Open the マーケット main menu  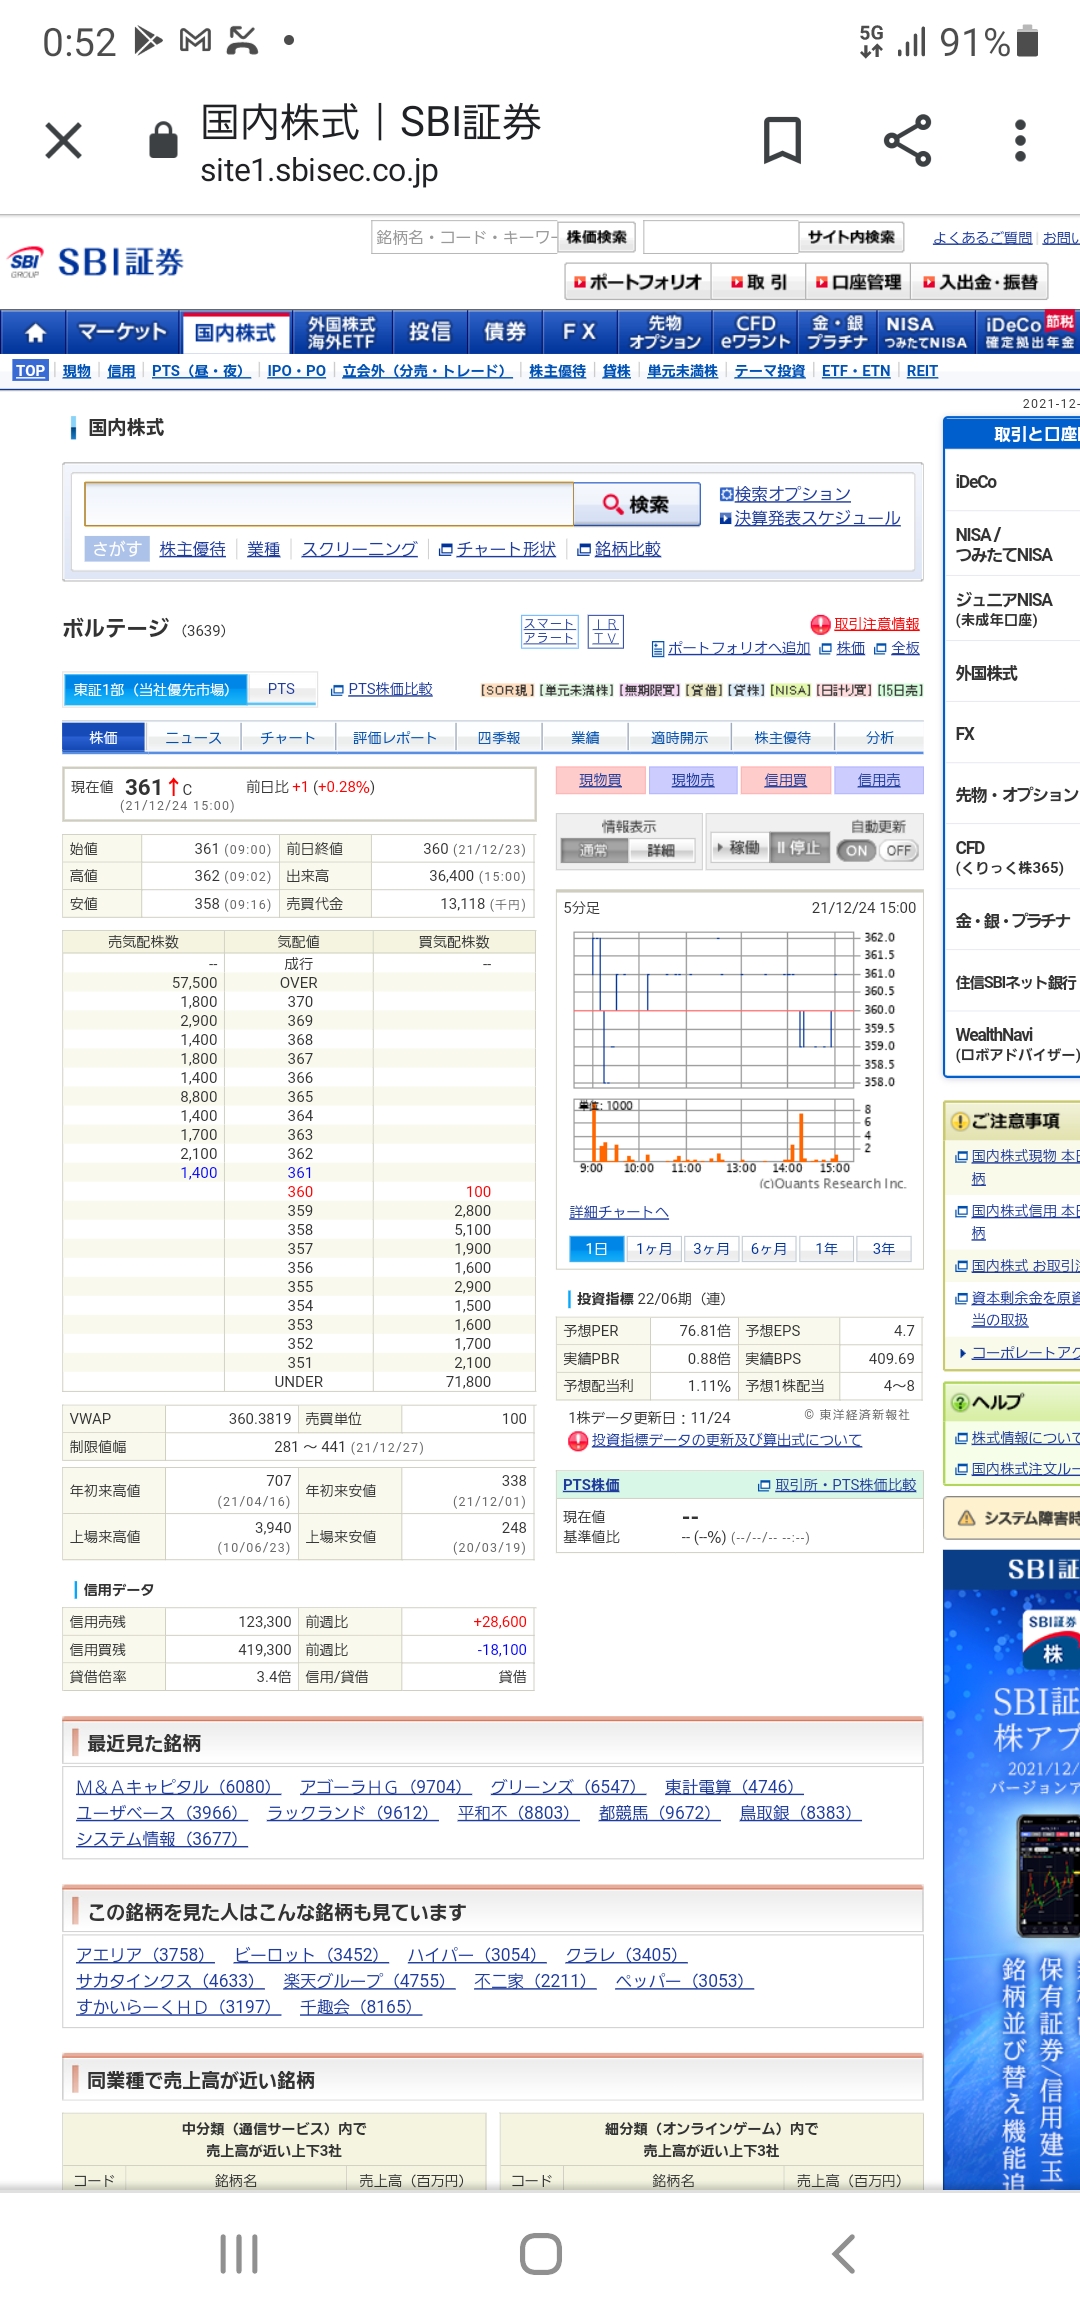coord(123,332)
